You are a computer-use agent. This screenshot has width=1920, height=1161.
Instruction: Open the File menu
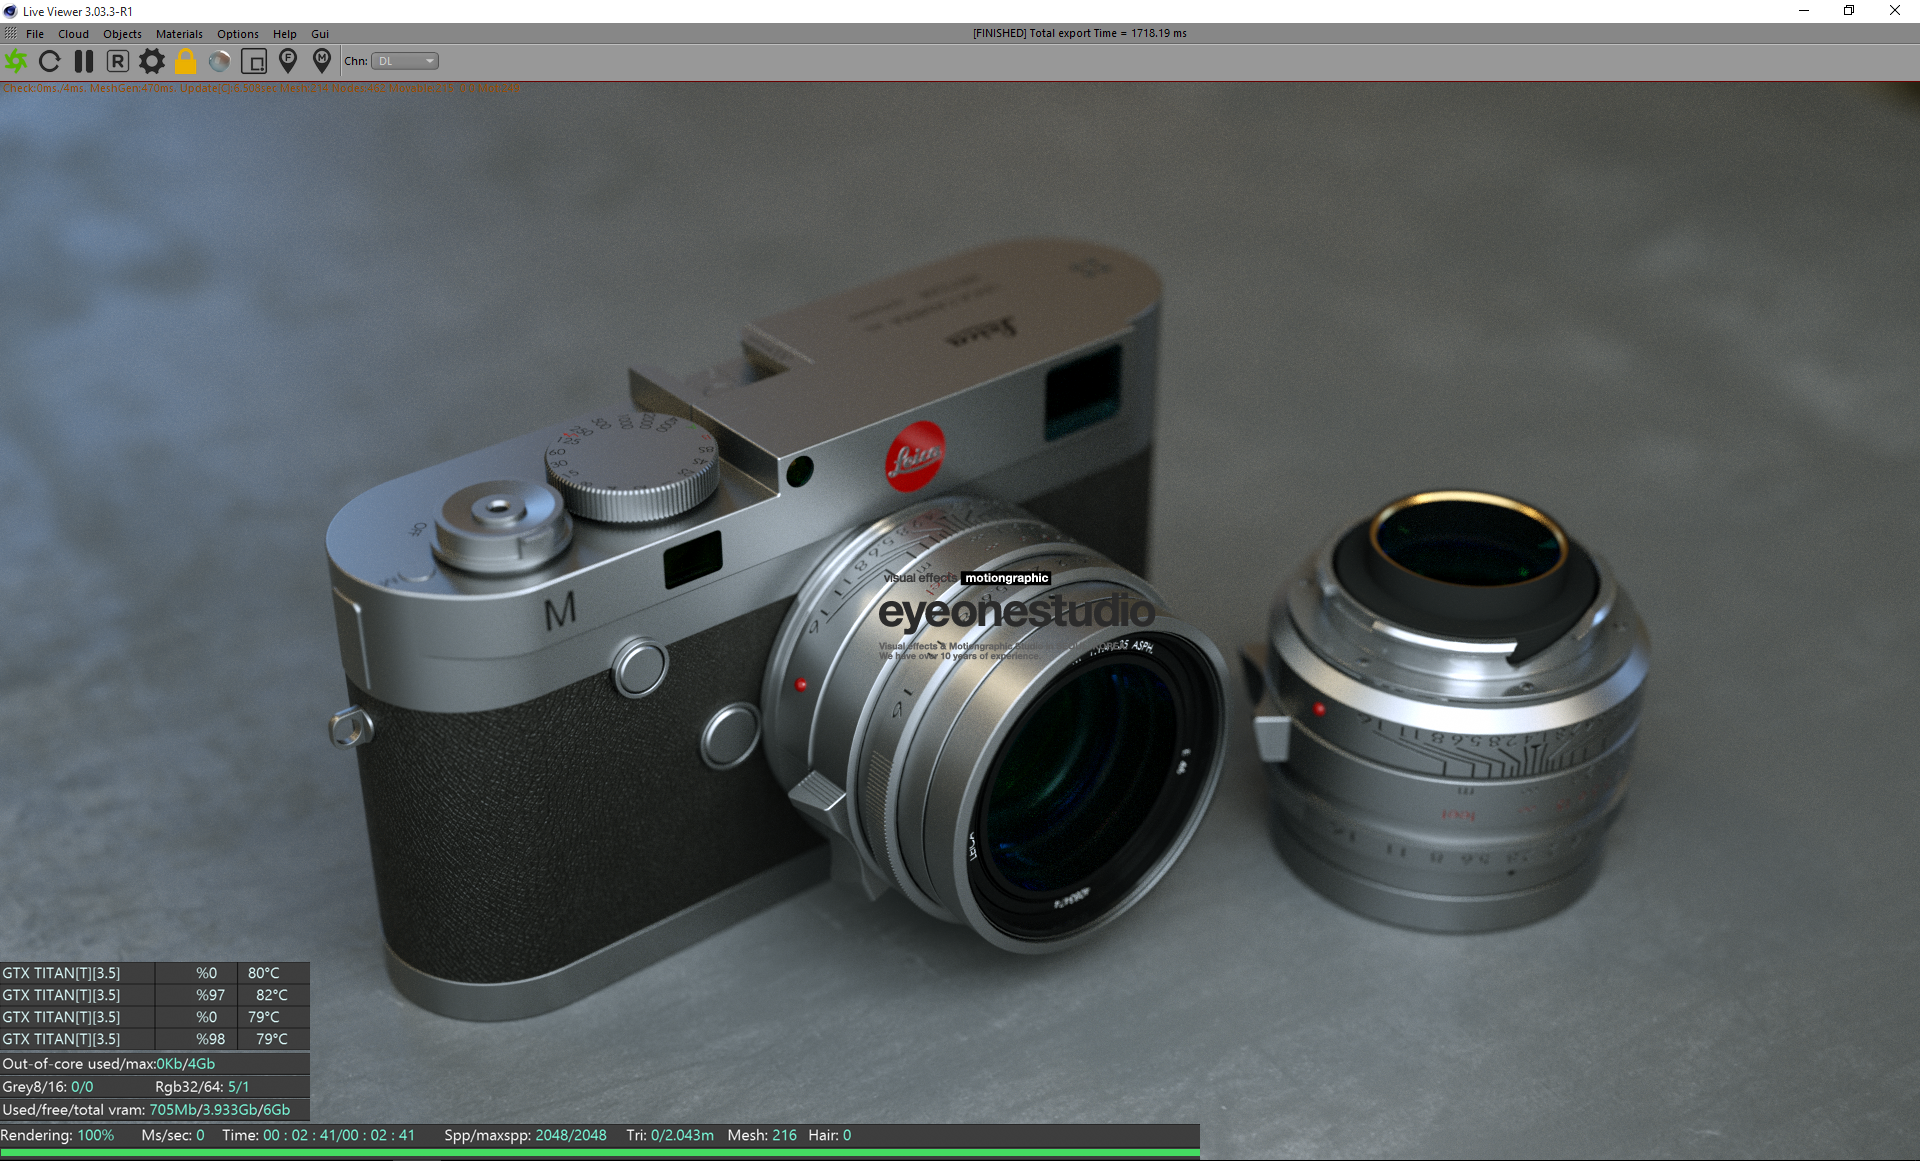pyautogui.click(x=35, y=34)
